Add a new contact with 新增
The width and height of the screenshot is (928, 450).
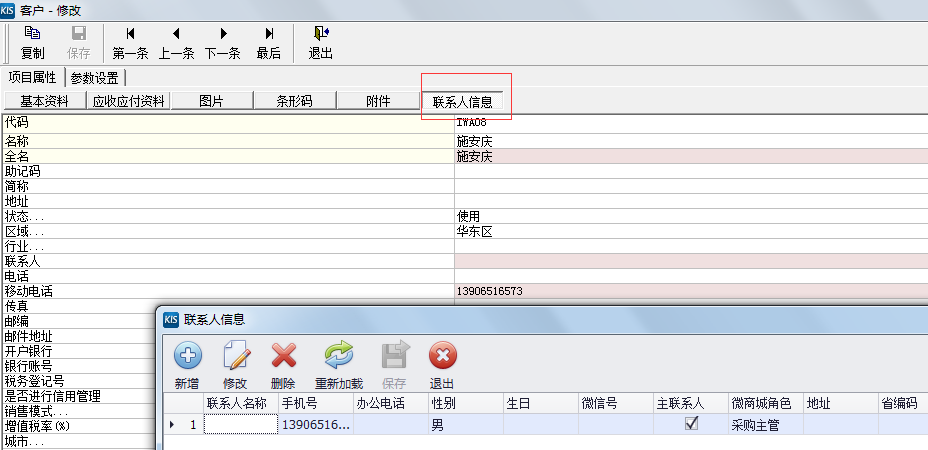click(x=187, y=364)
